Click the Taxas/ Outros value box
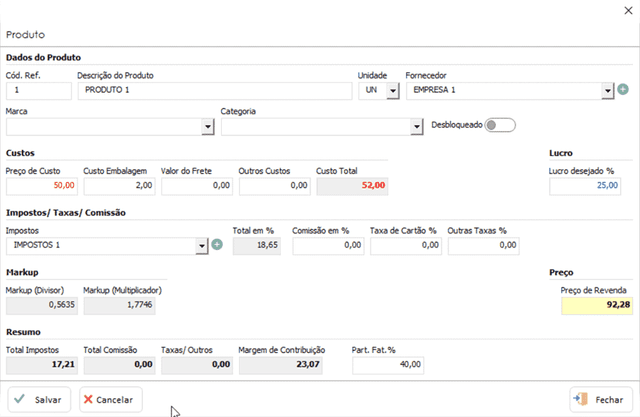Image resolution: width=640 pixels, height=417 pixels. click(x=197, y=365)
